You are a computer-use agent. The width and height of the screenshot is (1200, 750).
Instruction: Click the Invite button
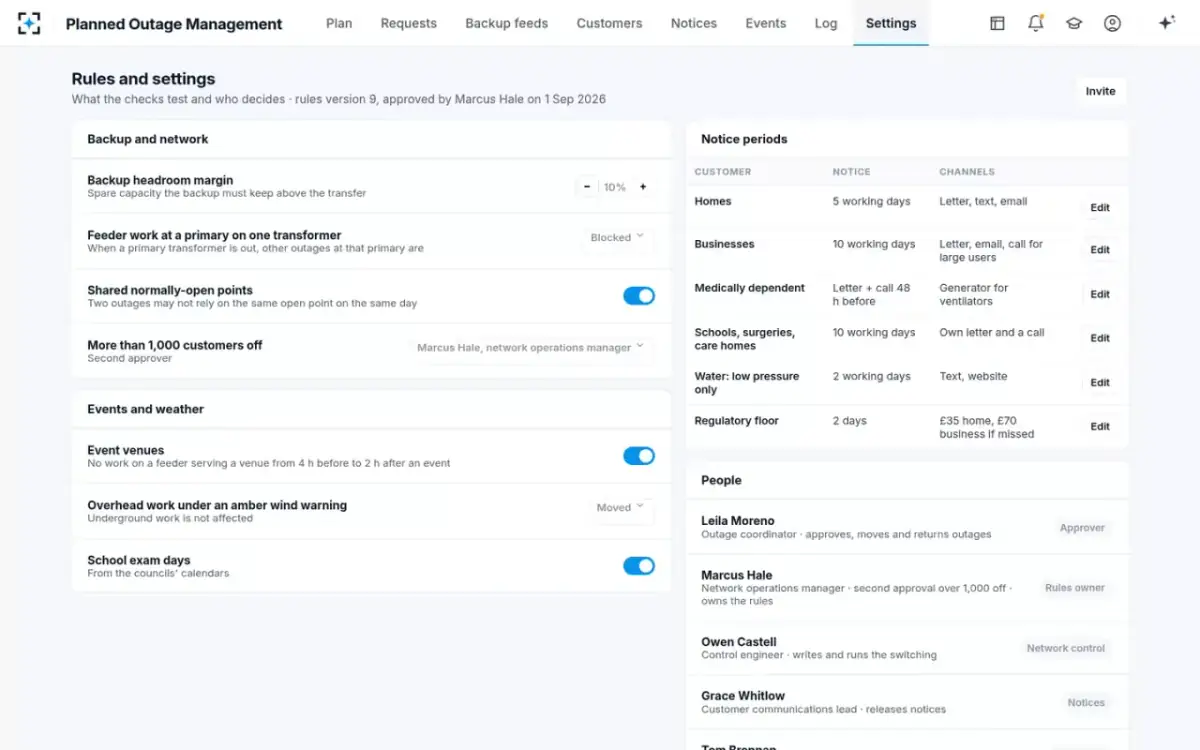(x=1100, y=91)
